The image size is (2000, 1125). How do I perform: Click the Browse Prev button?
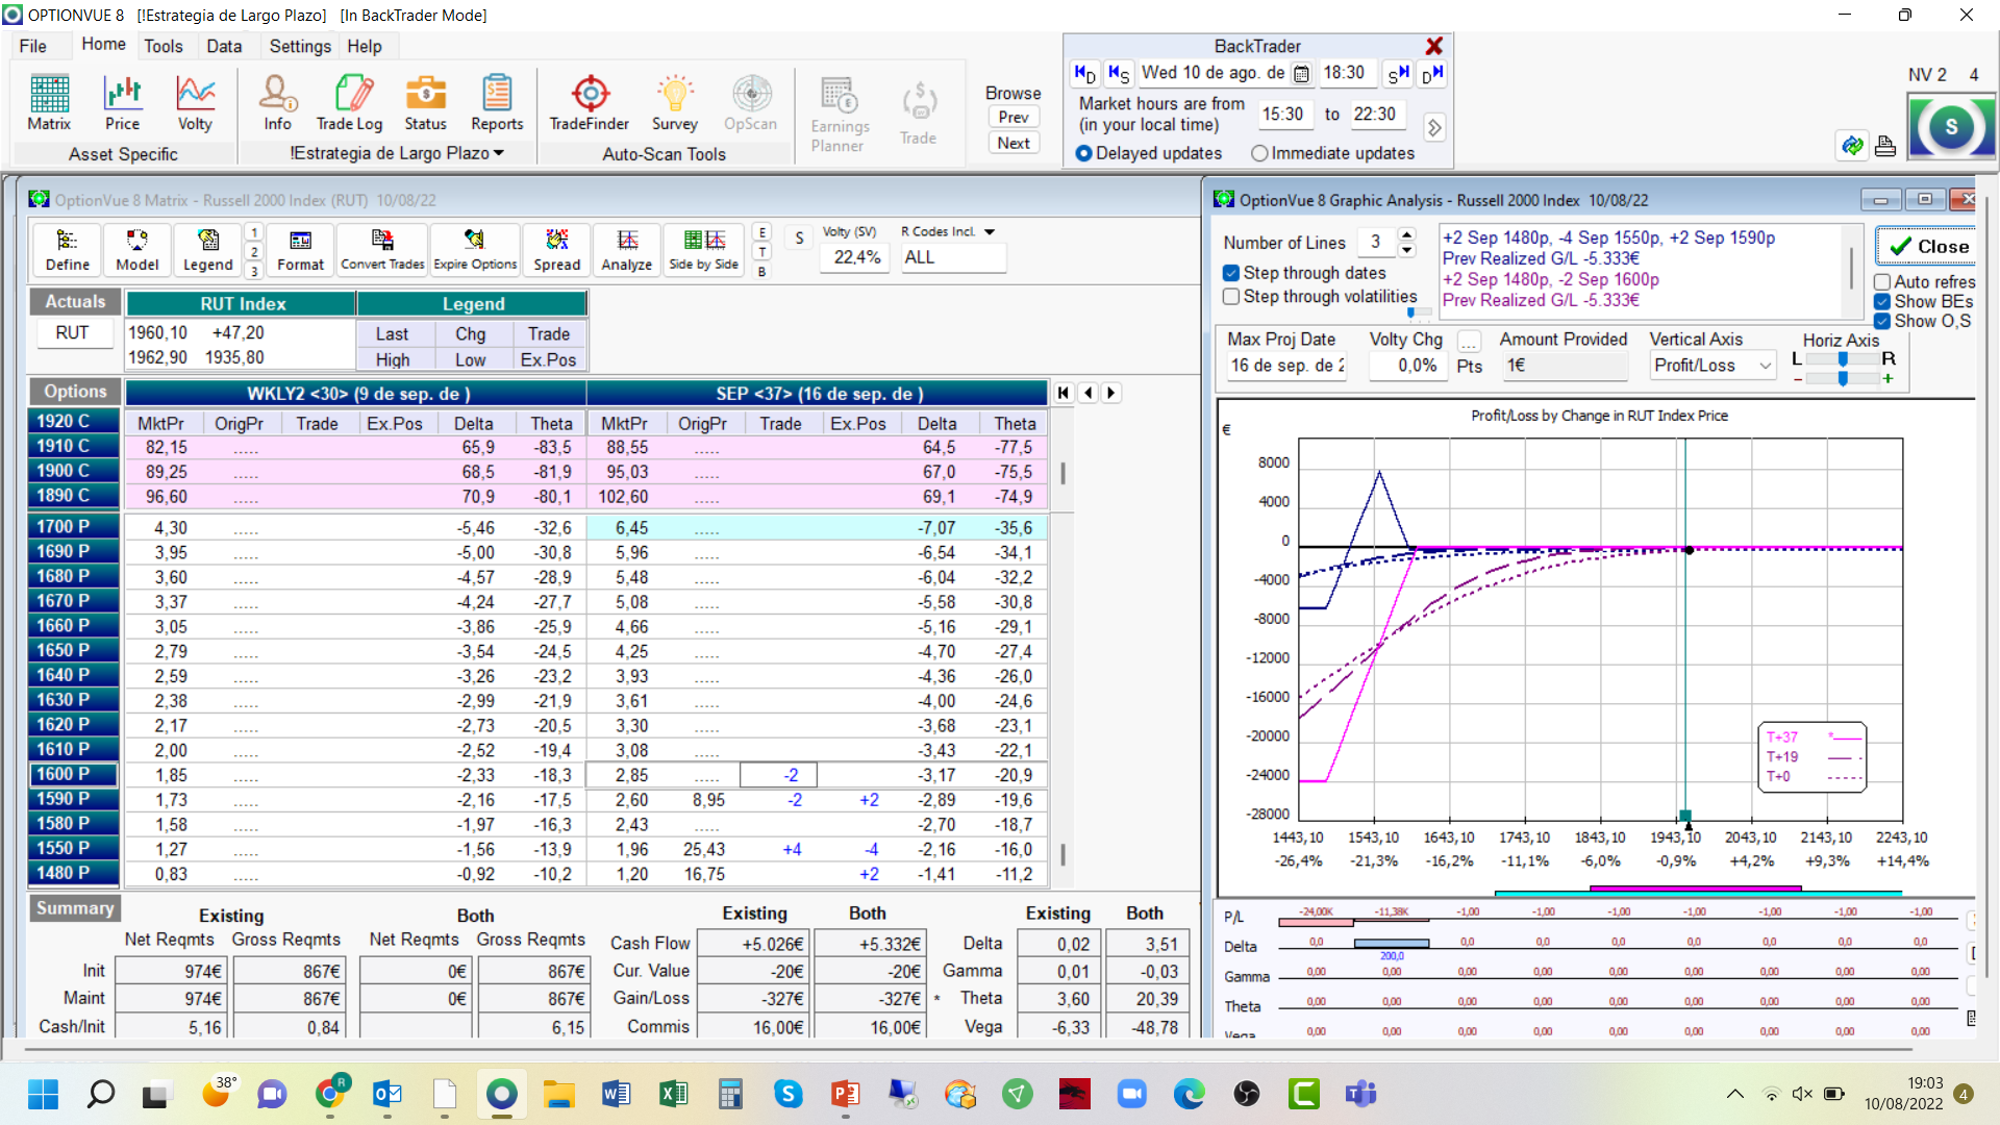(1013, 117)
